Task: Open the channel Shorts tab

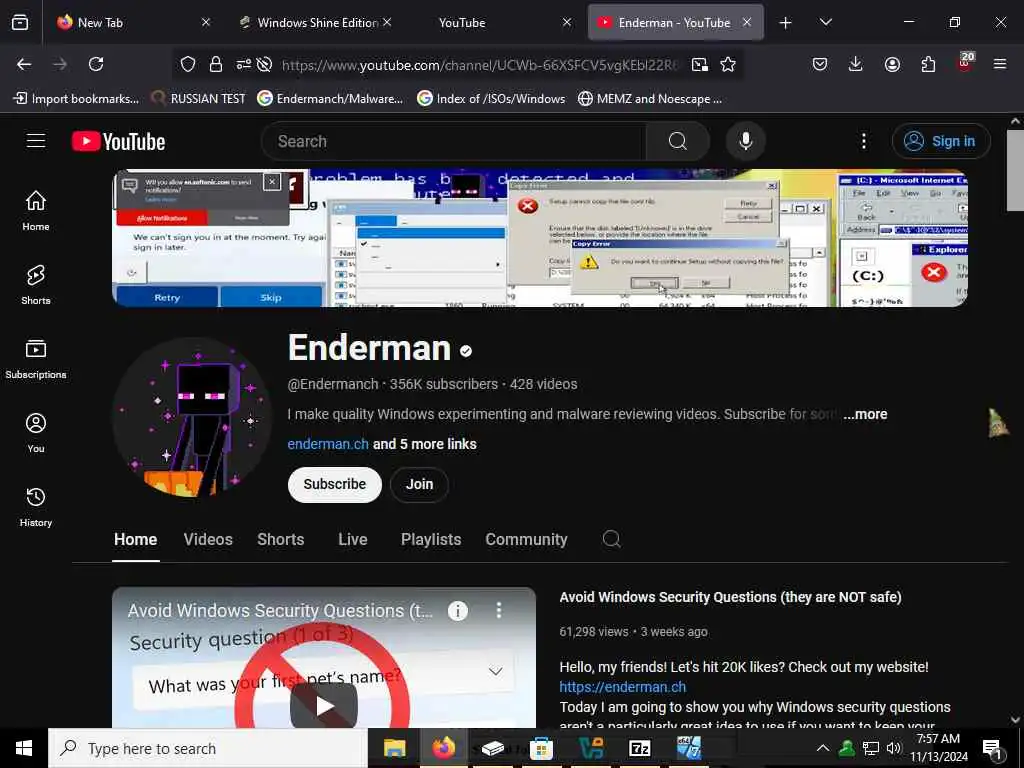Action: [x=281, y=539]
